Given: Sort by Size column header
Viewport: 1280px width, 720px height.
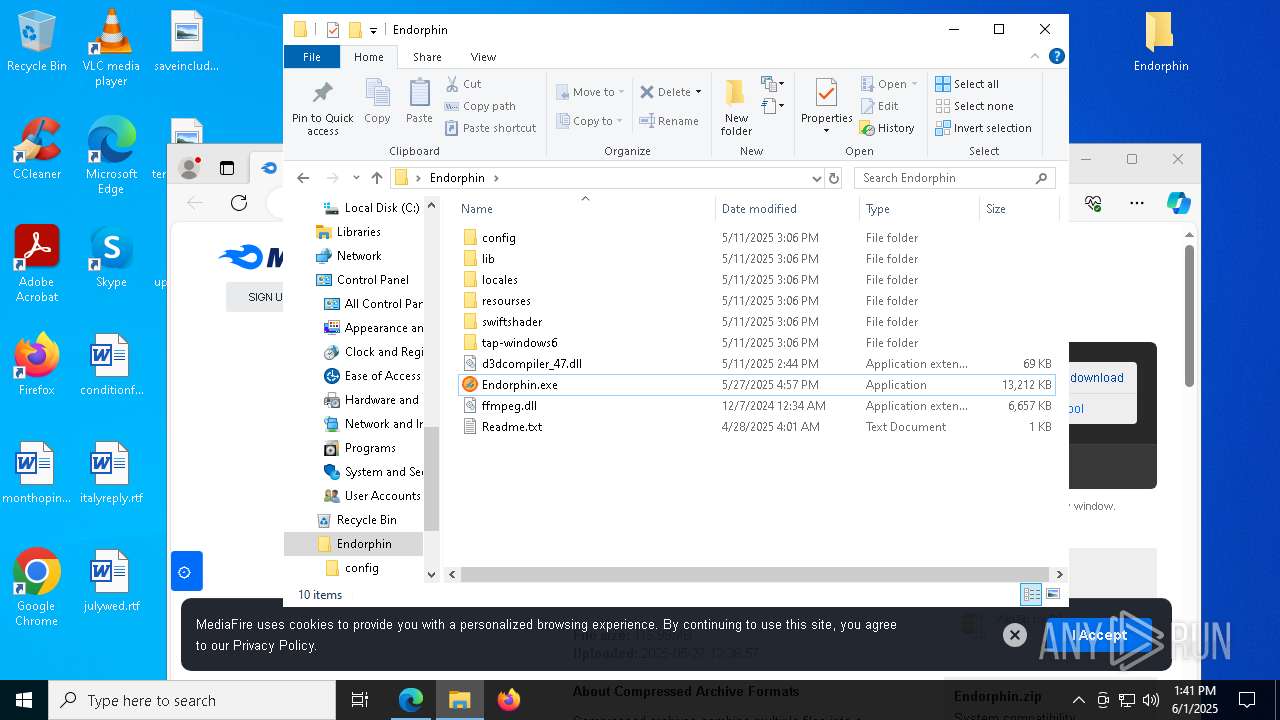Looking at the screenshot, I should coord(1018,209).
